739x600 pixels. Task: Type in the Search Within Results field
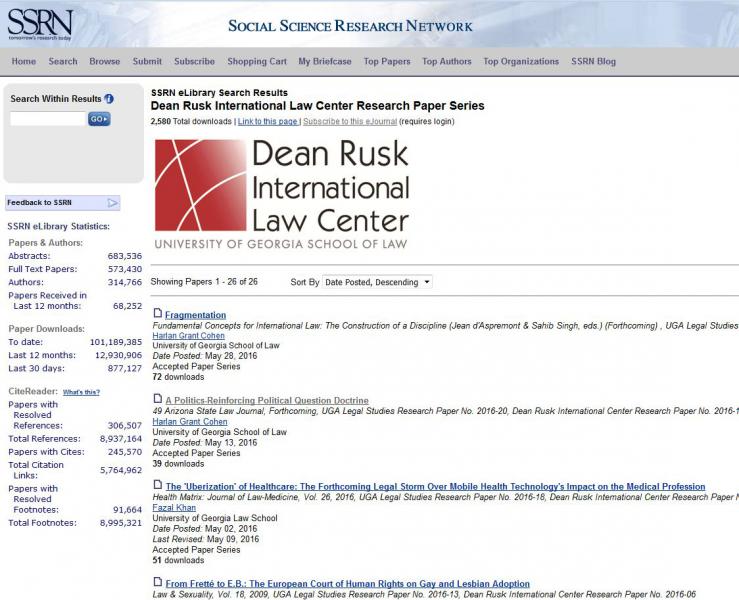pyautogui.click(x=47, y=119)
